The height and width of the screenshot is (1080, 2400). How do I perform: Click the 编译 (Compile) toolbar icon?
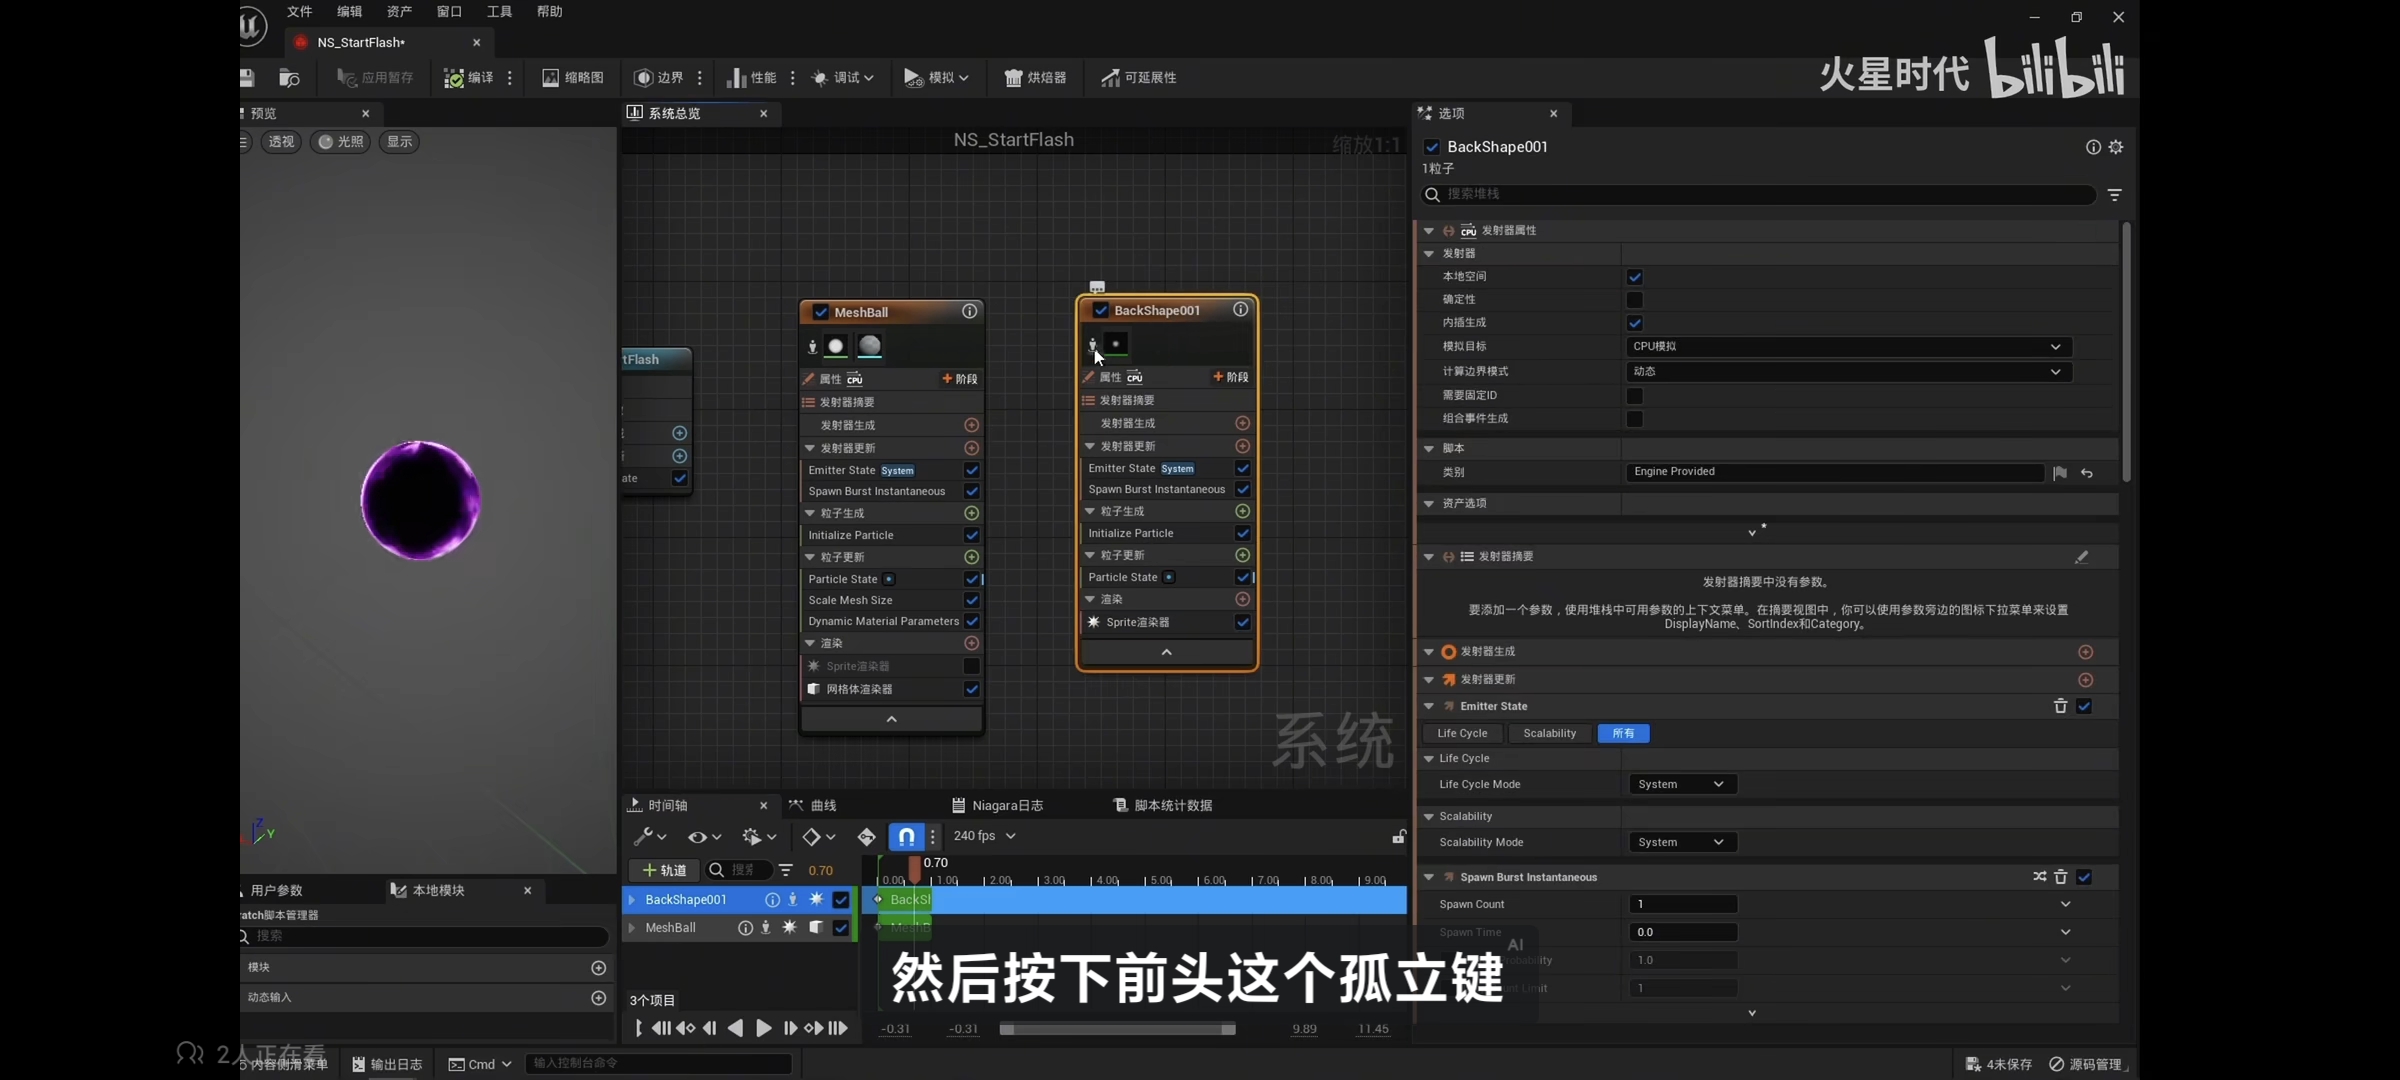tap(455, 78)
